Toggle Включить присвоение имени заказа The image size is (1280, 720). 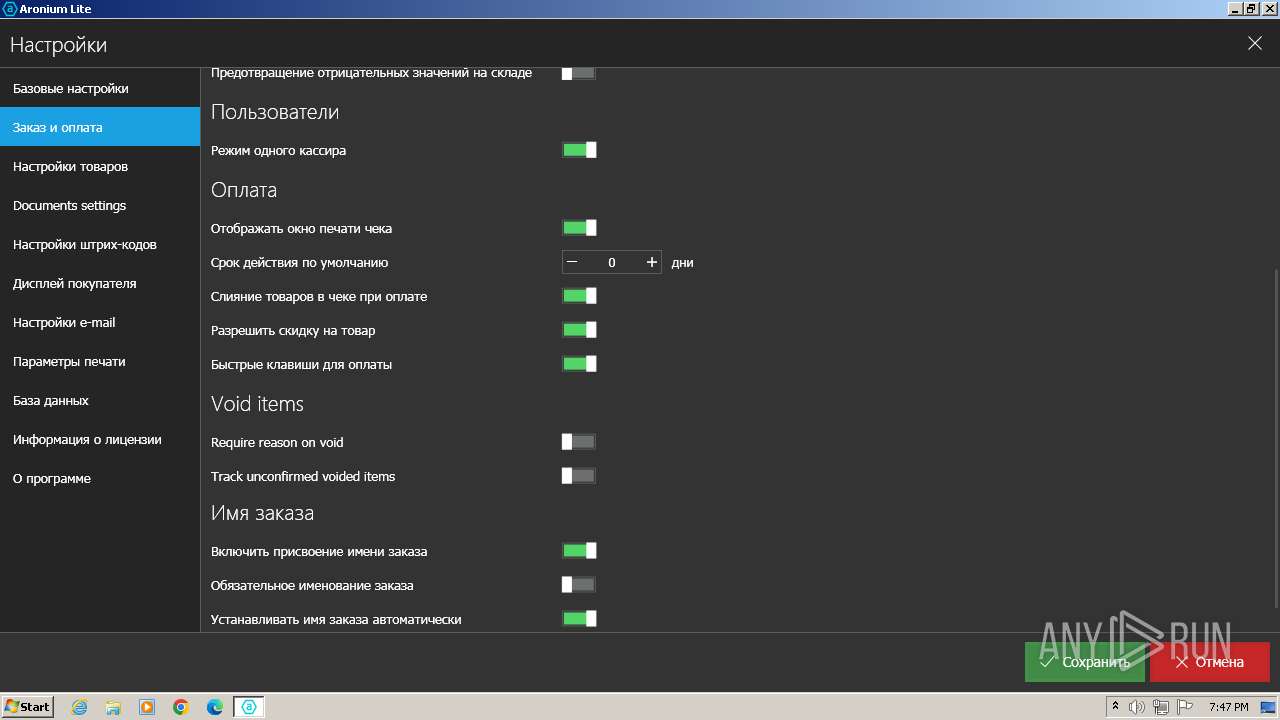tap(579, 551)
